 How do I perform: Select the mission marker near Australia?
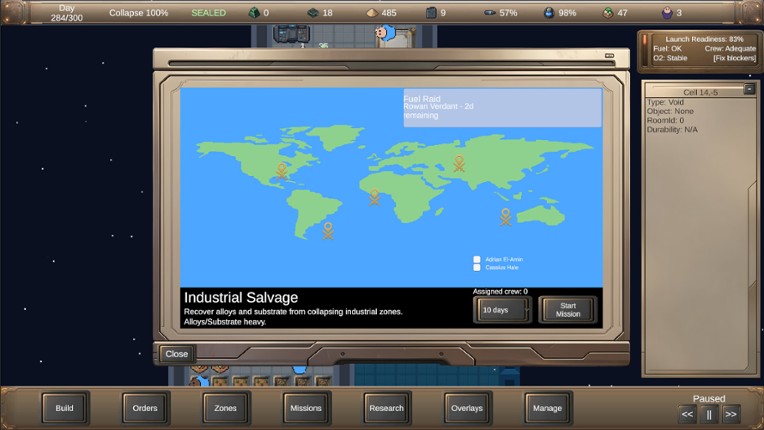[x=505, y=216]
